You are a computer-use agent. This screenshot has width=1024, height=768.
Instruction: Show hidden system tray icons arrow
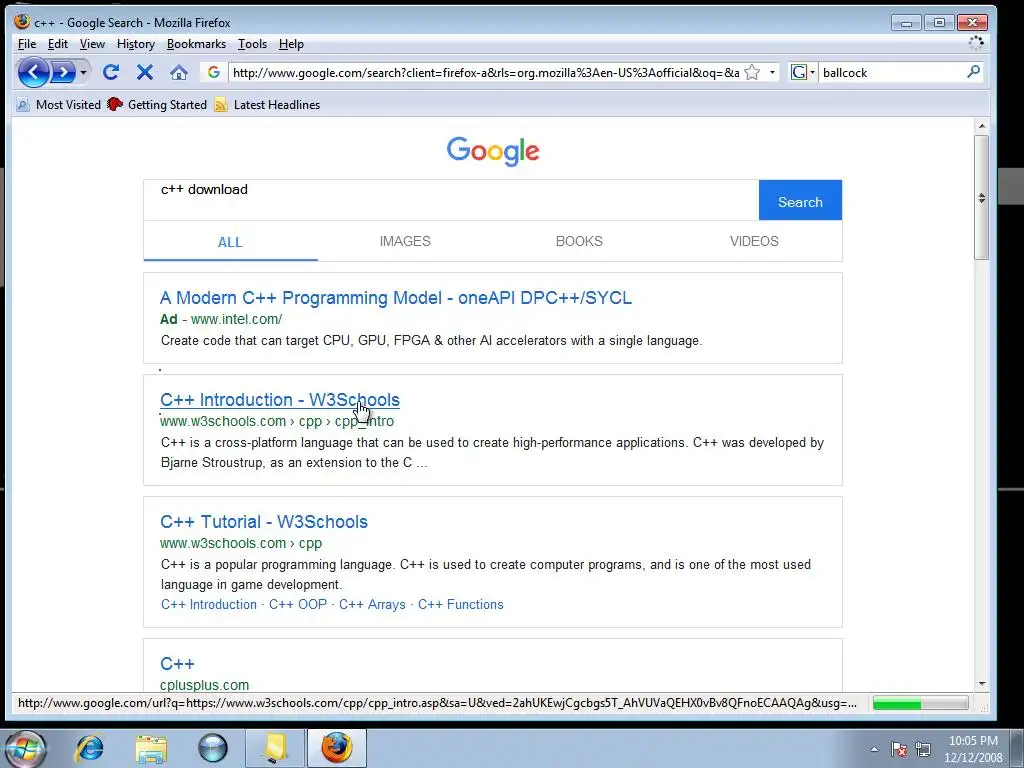[874, 749]
